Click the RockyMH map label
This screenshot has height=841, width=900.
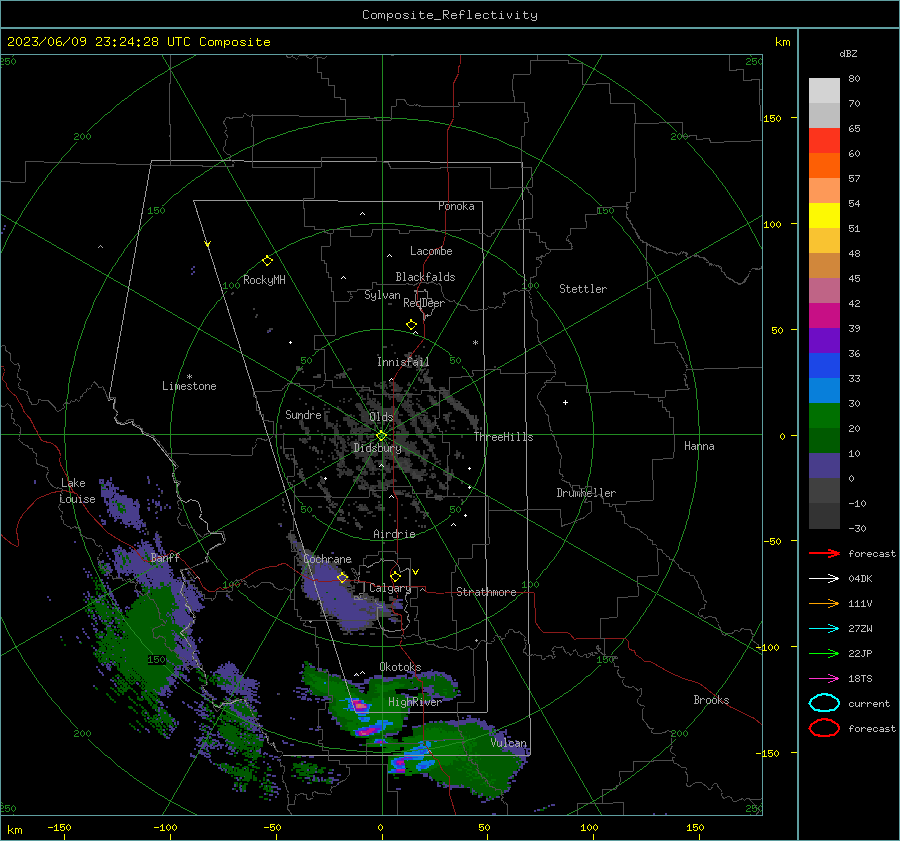(264, 280)
